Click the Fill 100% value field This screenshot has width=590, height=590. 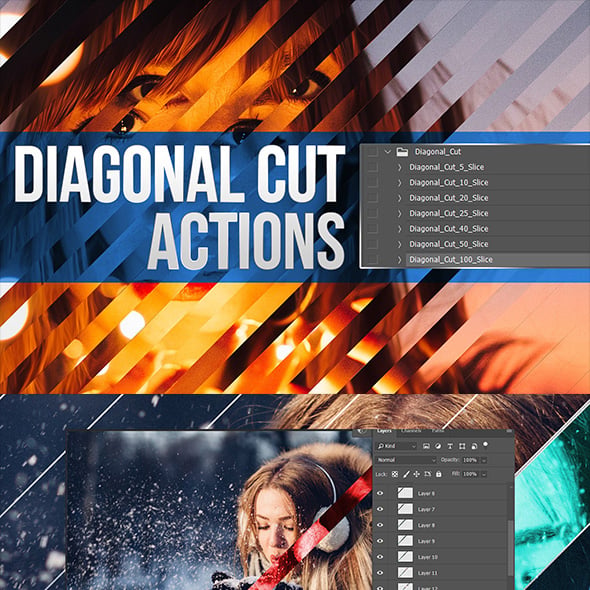pyautogui.click(x=470, y=474)
